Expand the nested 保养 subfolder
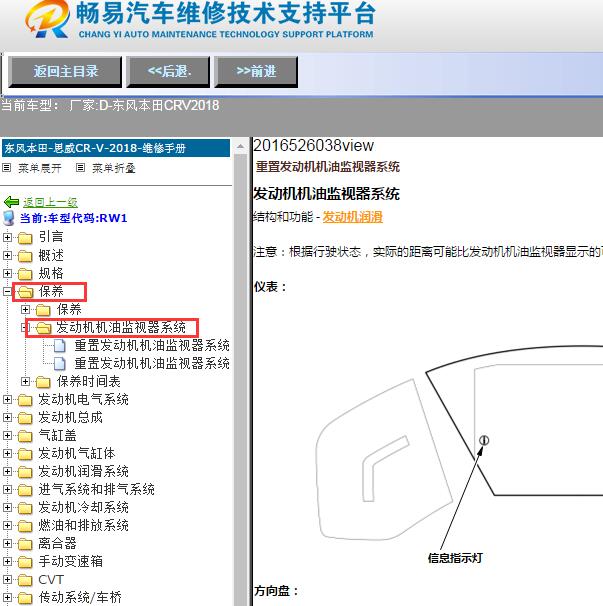This screenshot has height=606, width=603. click(25, 309)
